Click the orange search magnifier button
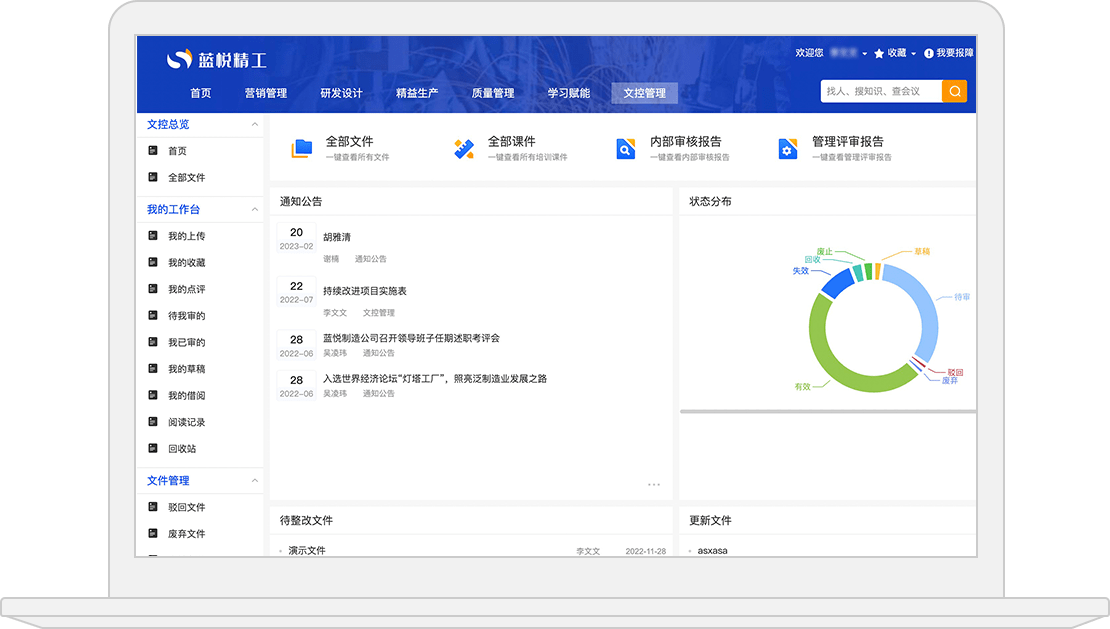Viewport: 1110px width, 629px height. 954,91
